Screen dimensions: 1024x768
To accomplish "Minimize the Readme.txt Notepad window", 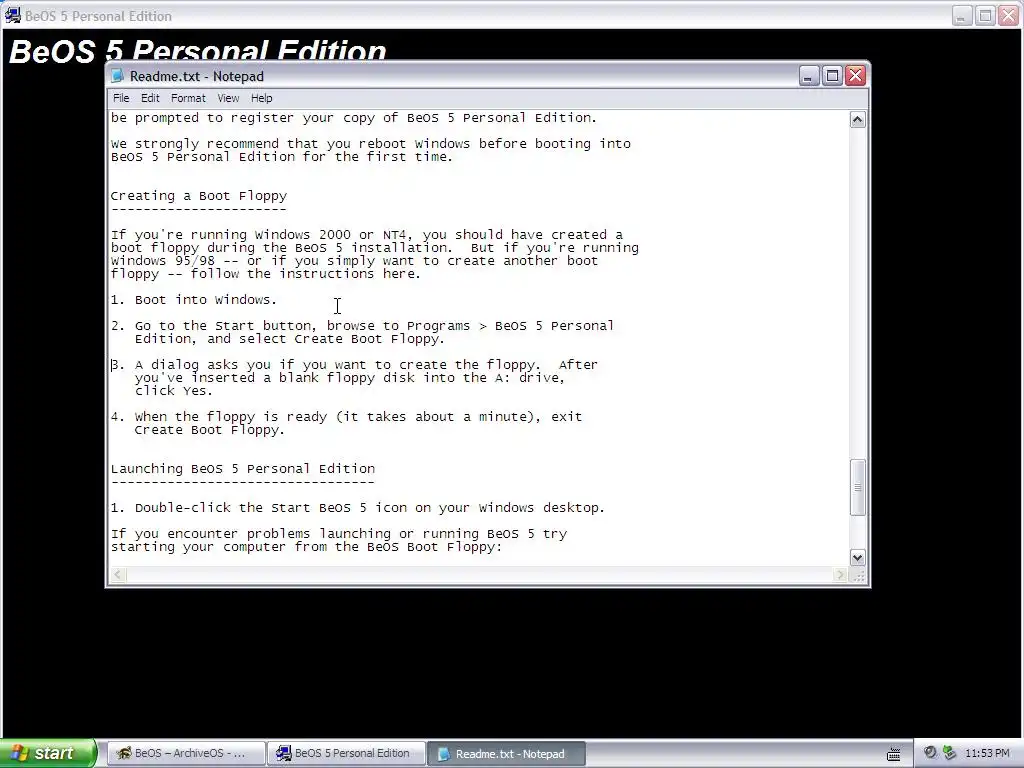I will [x=809, y=76].
